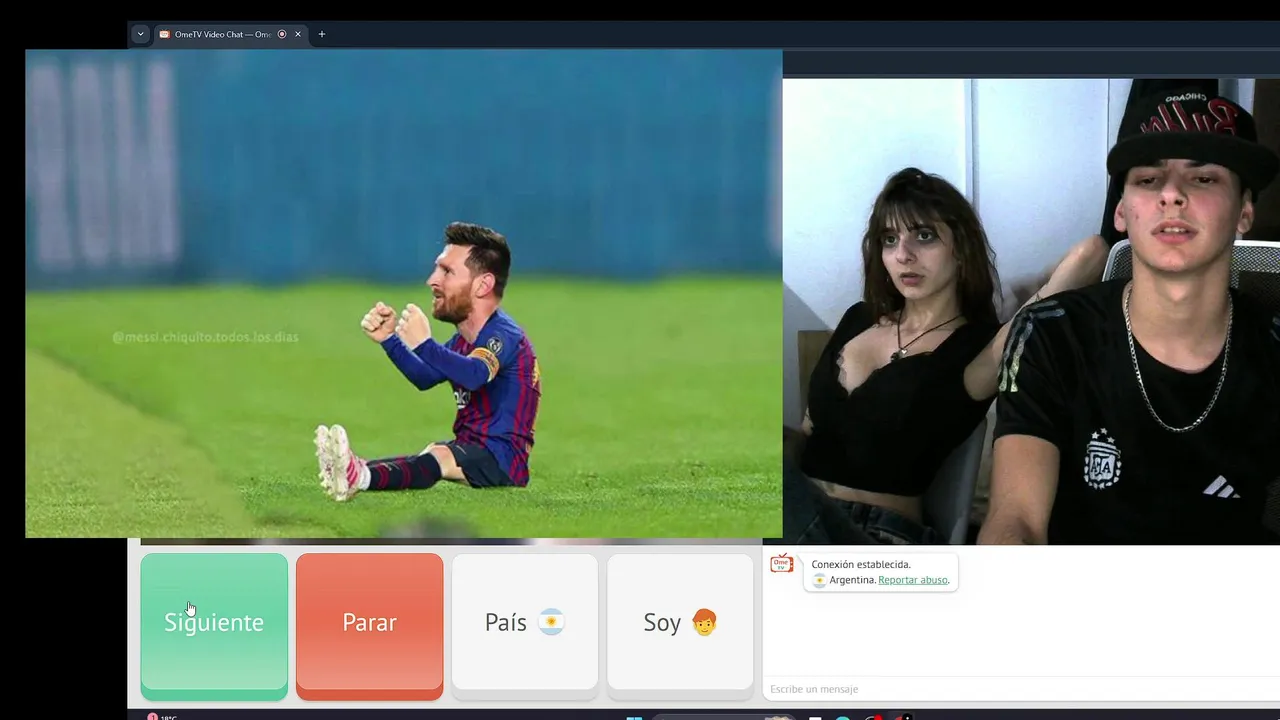Click the OmeTV logo icon in chat
1280x720 pixels.
tap(782, 564)
